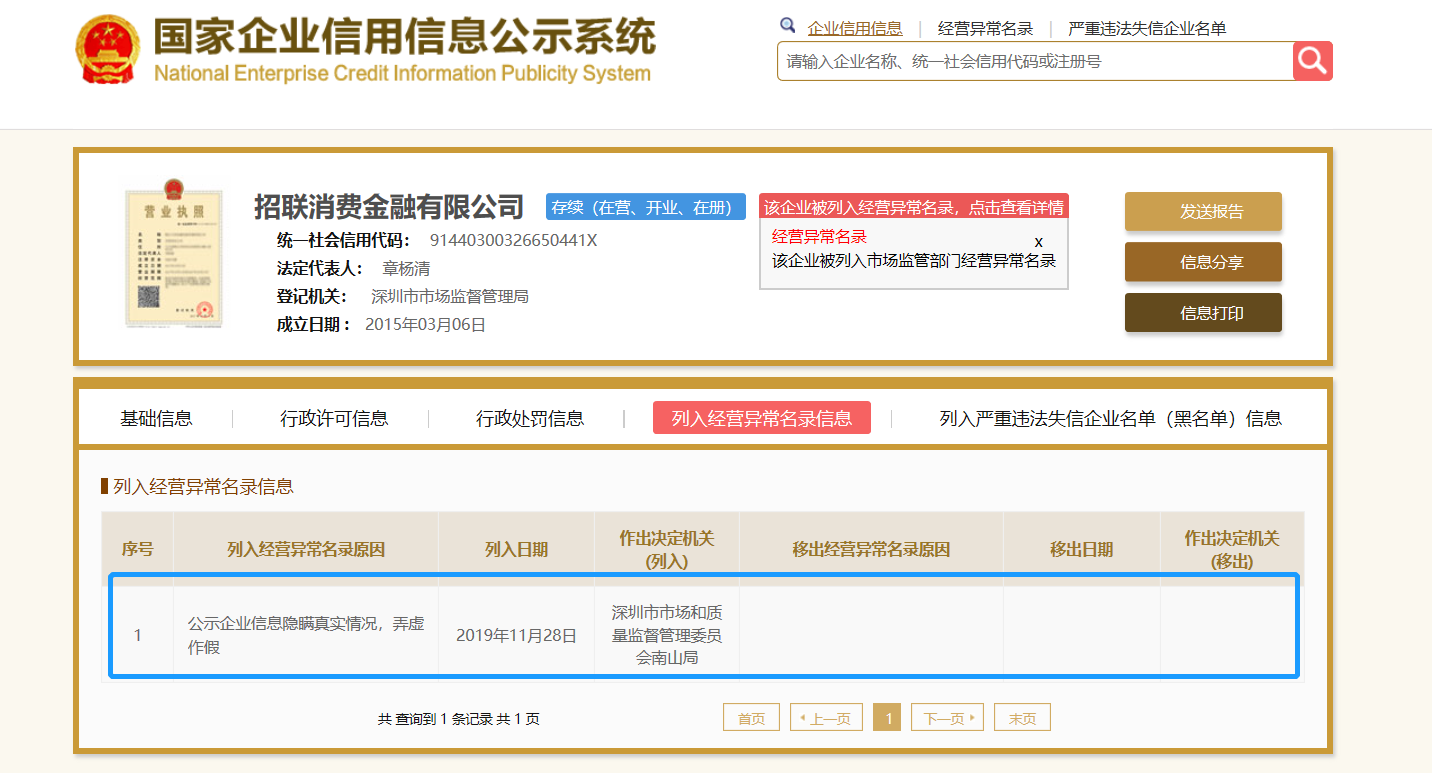Click the red search magnifier button
The width and height of the screenshot is (1432, 773).
pyautogui.click(x=1313, y=61)
